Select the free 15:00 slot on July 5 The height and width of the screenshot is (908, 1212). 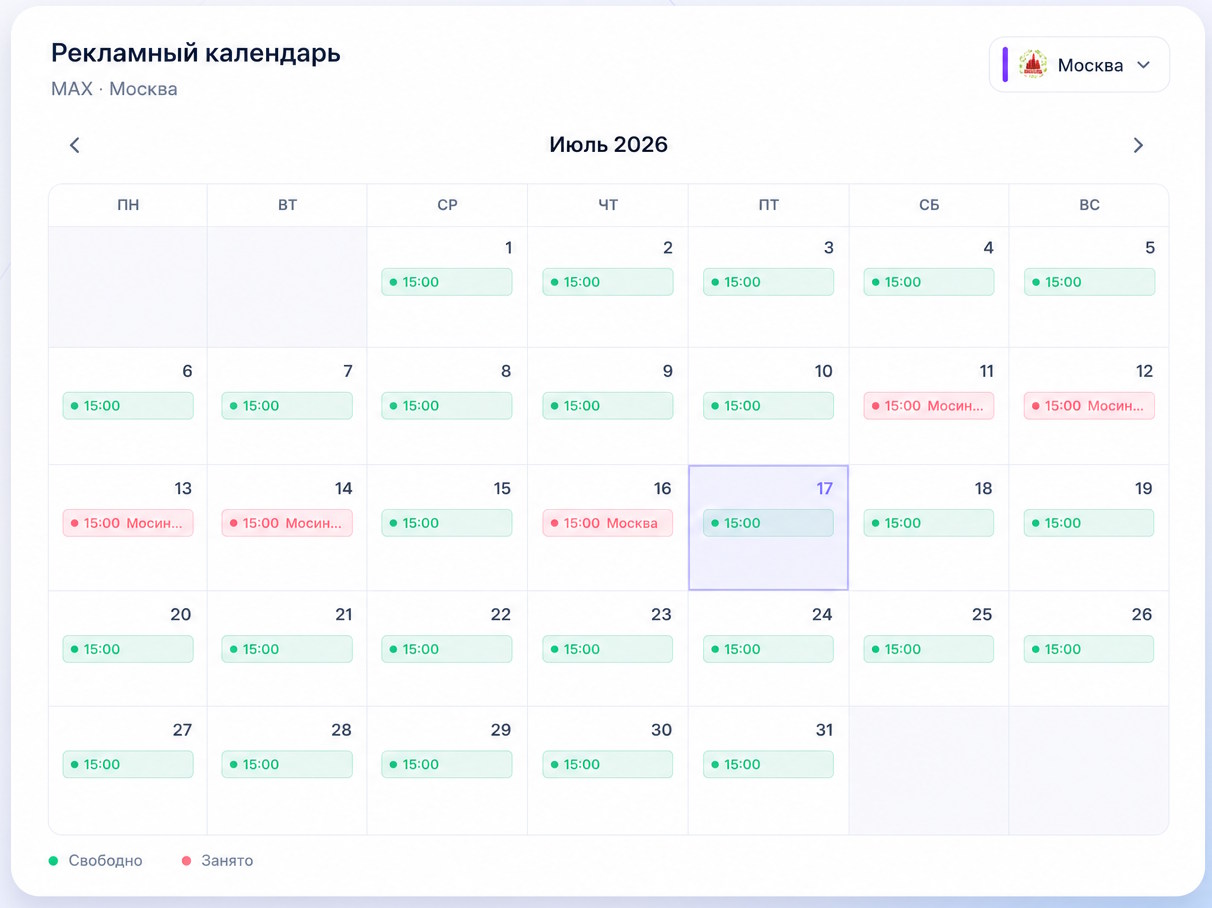[x=1089, y=282]
